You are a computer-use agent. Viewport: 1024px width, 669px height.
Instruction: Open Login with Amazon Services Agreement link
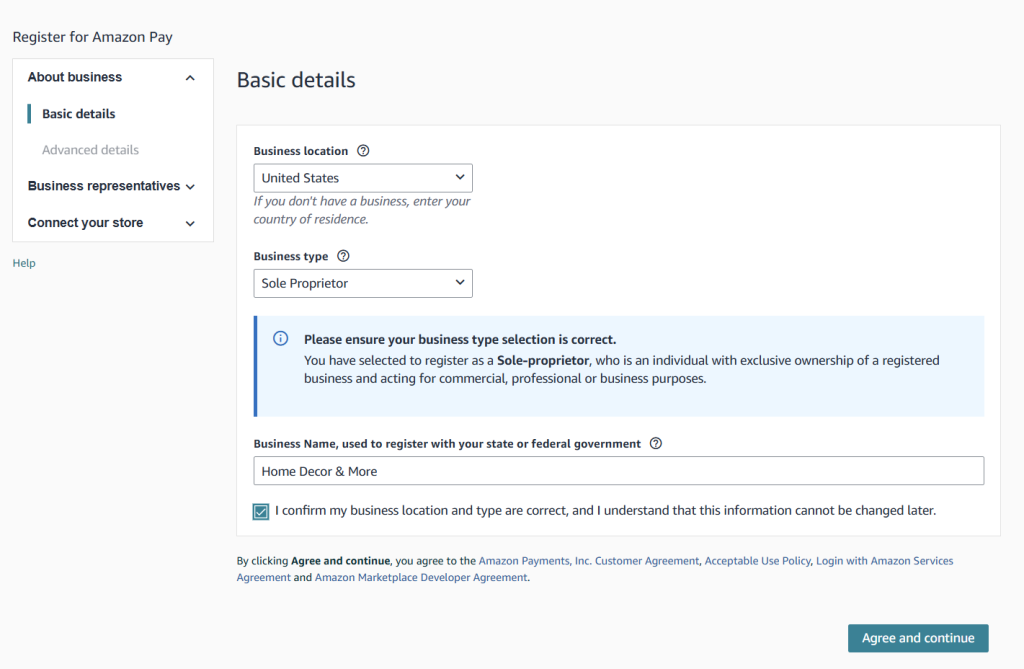(884, 561)
